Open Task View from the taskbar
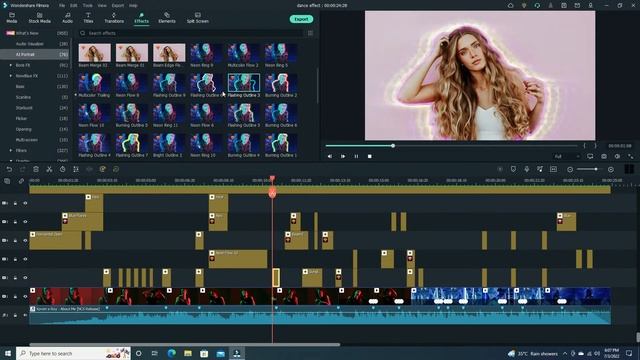 tap(155, 353)
